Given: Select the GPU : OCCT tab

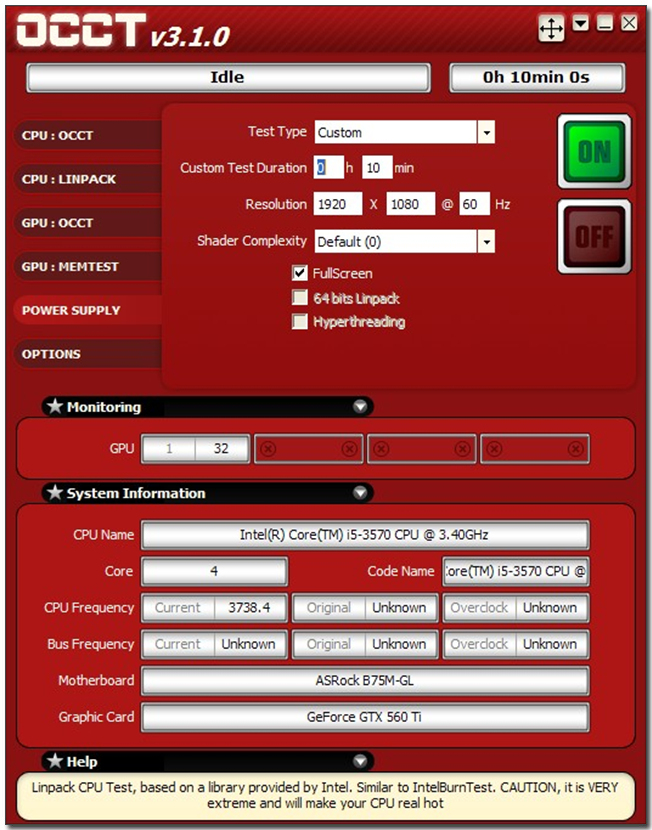Looking at the screenshot, I should click(x=88, y=223).
